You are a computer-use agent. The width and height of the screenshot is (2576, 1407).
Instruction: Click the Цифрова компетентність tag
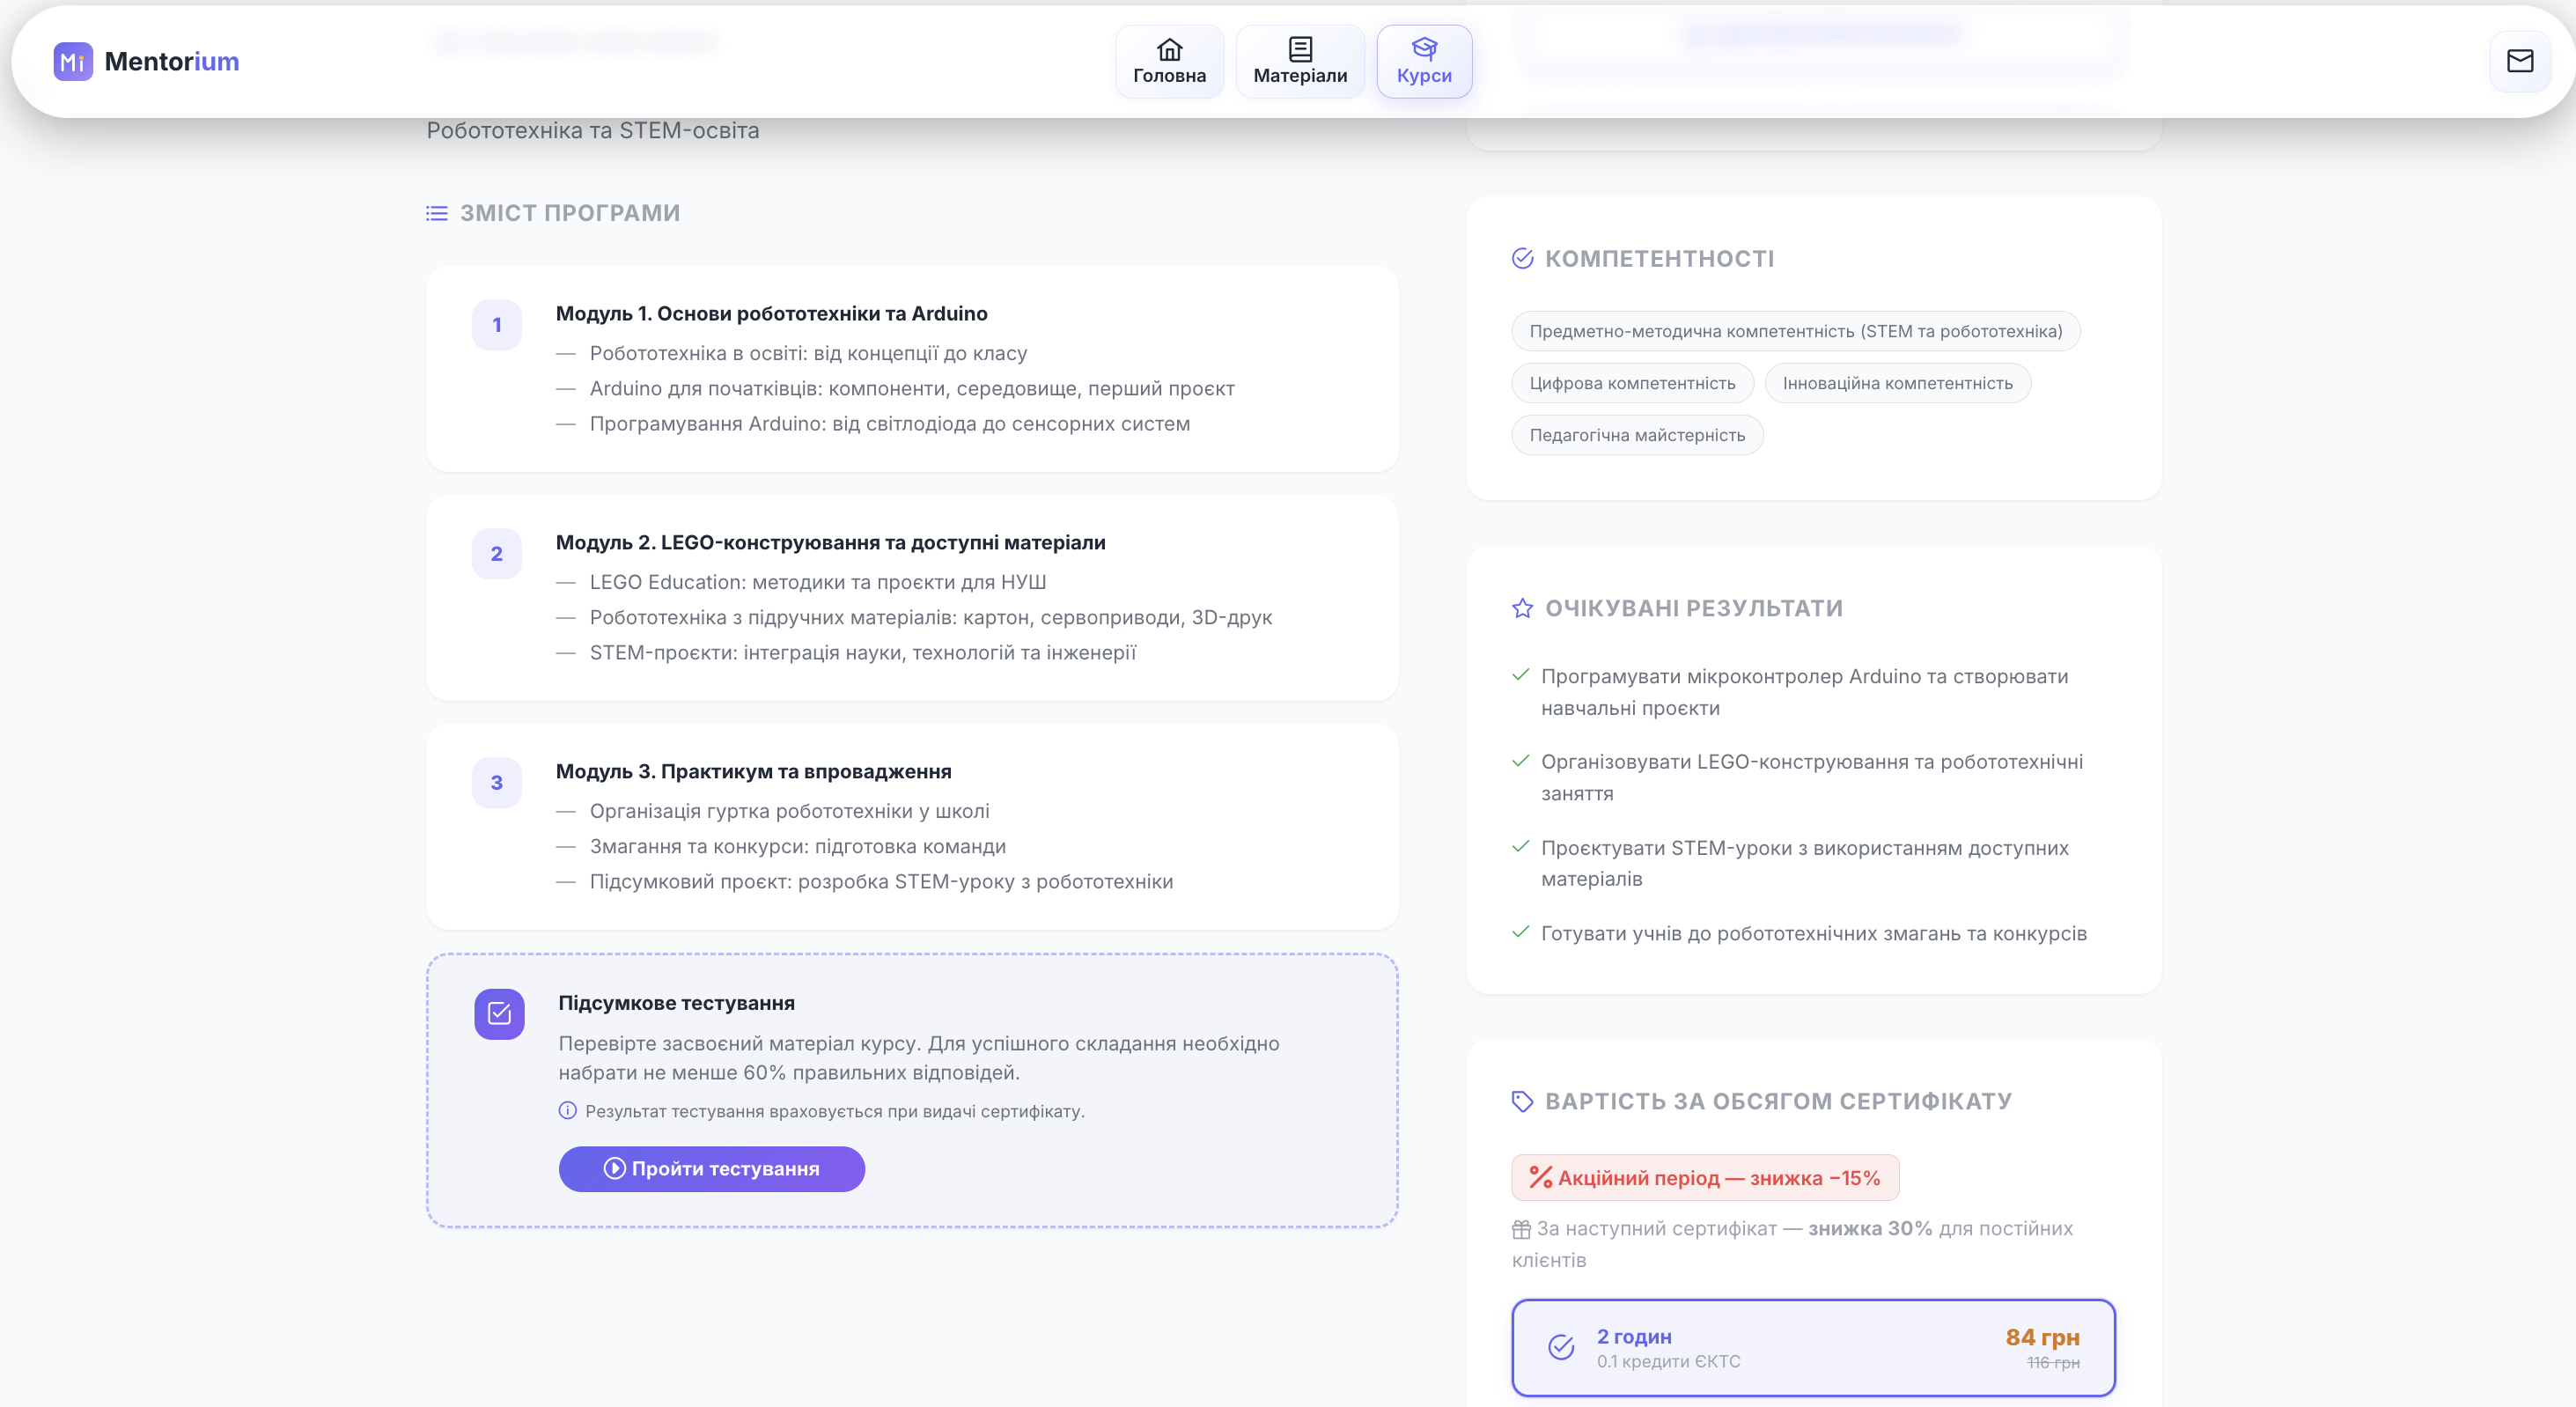point(1632,383)
